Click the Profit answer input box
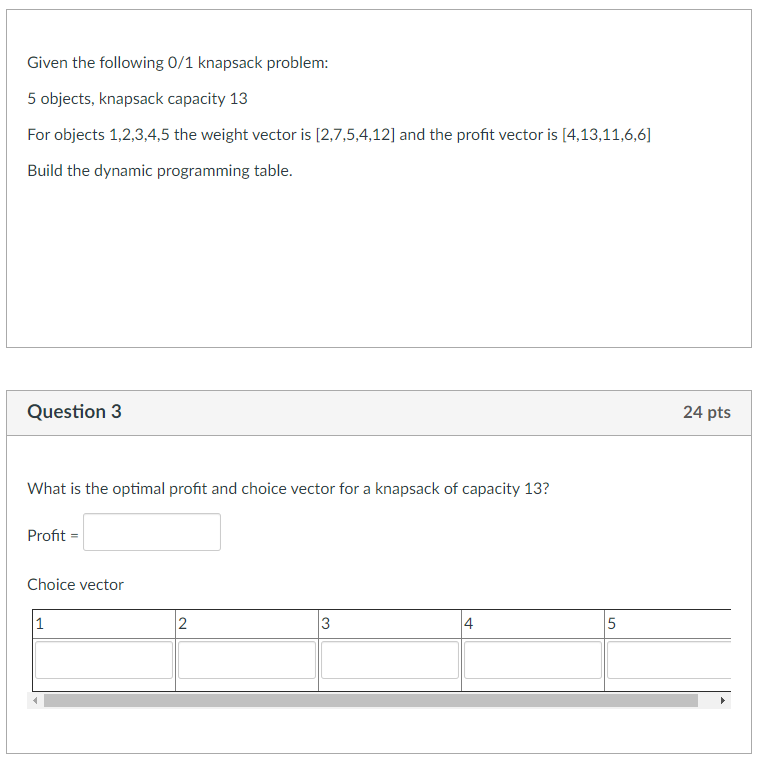Screen dimensions: 771x759 [x=152, y=532]
